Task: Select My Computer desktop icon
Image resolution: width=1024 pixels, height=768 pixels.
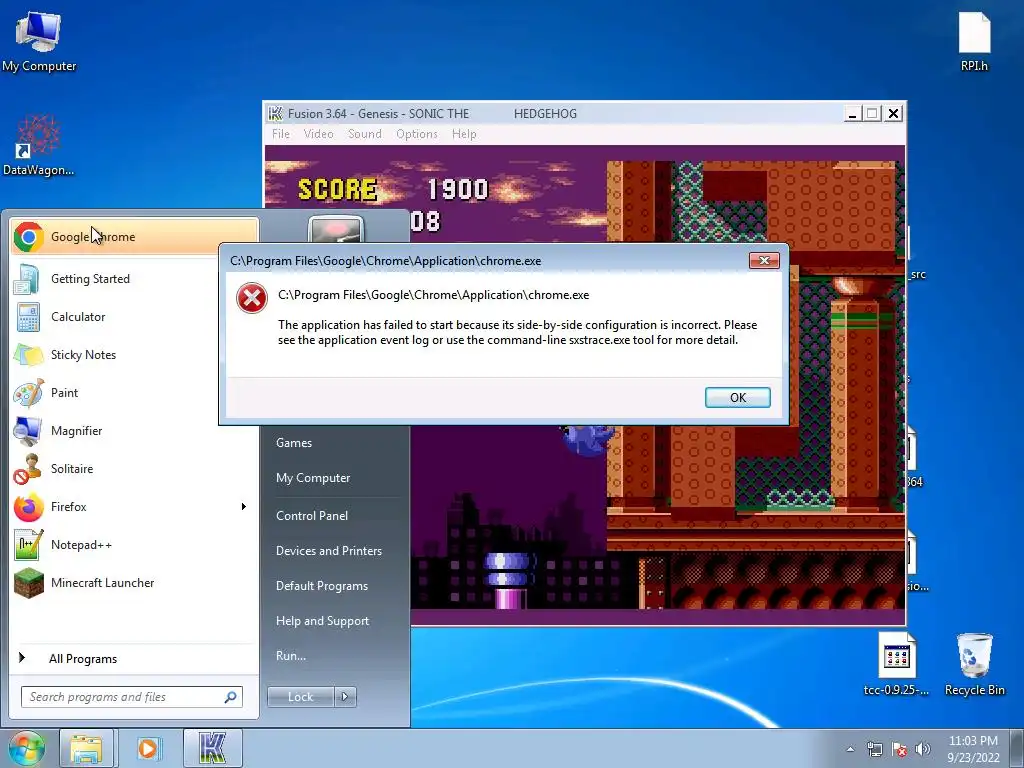Action: 39,42
